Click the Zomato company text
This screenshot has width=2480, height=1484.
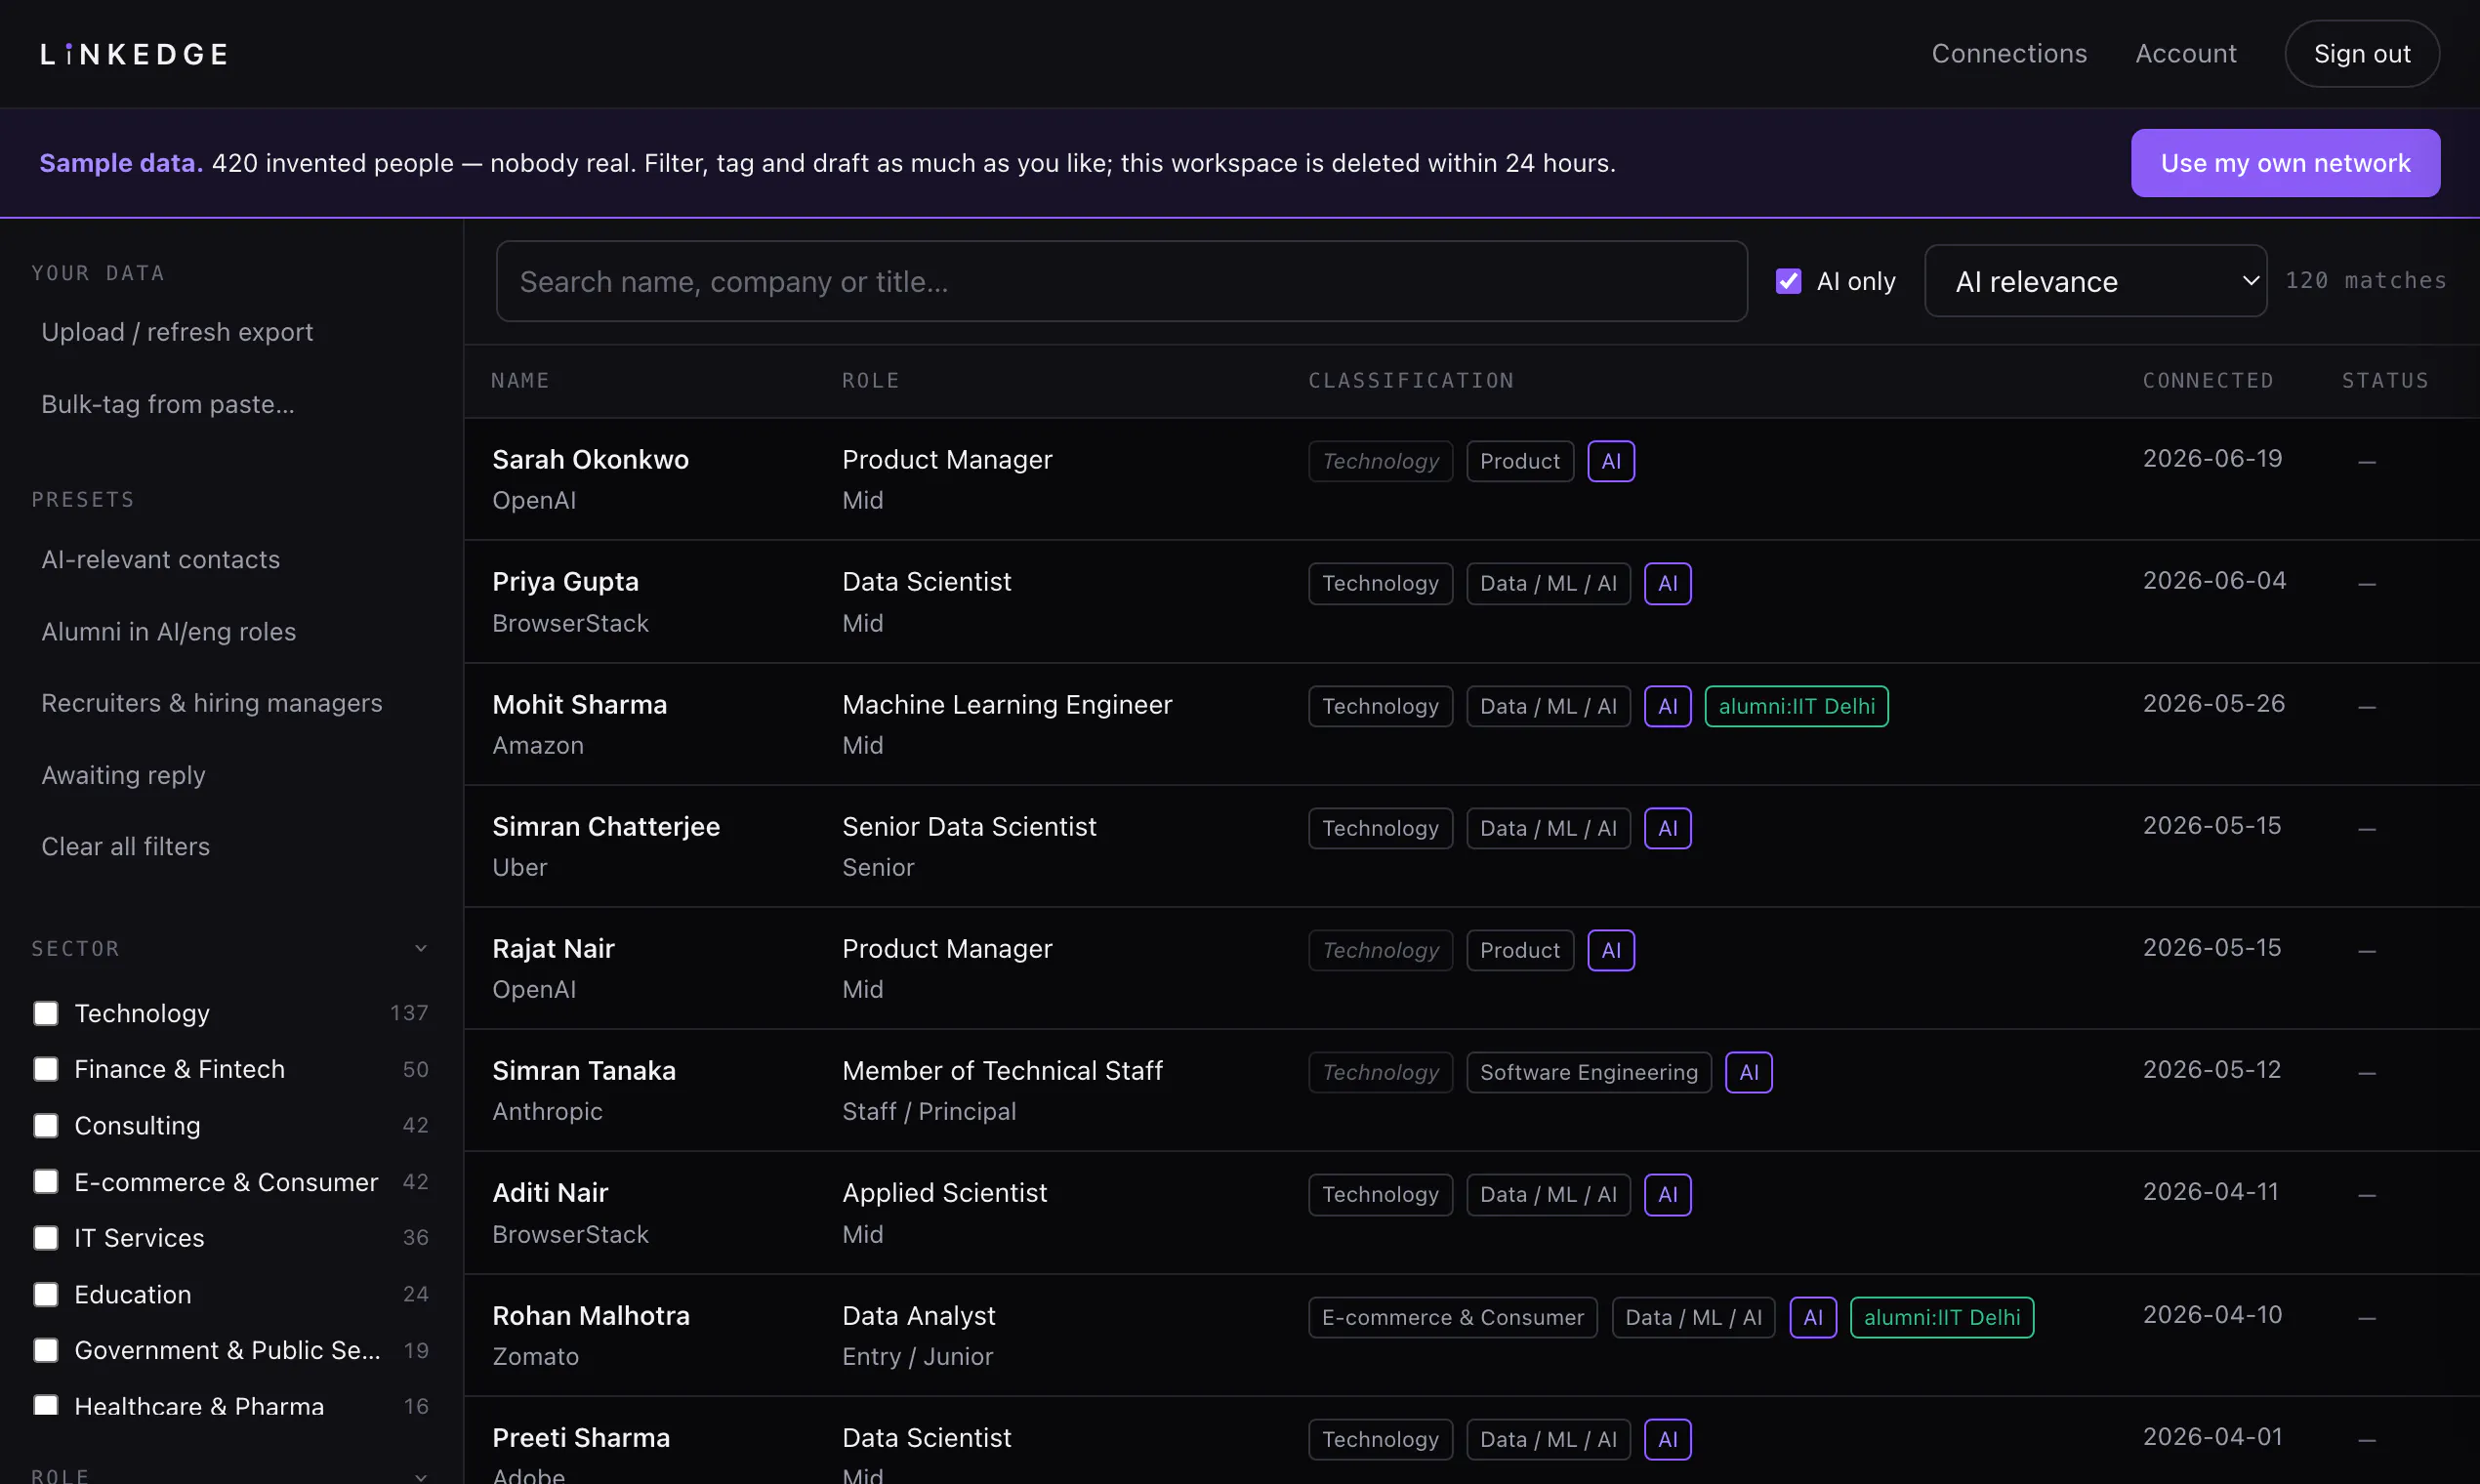535,1356
